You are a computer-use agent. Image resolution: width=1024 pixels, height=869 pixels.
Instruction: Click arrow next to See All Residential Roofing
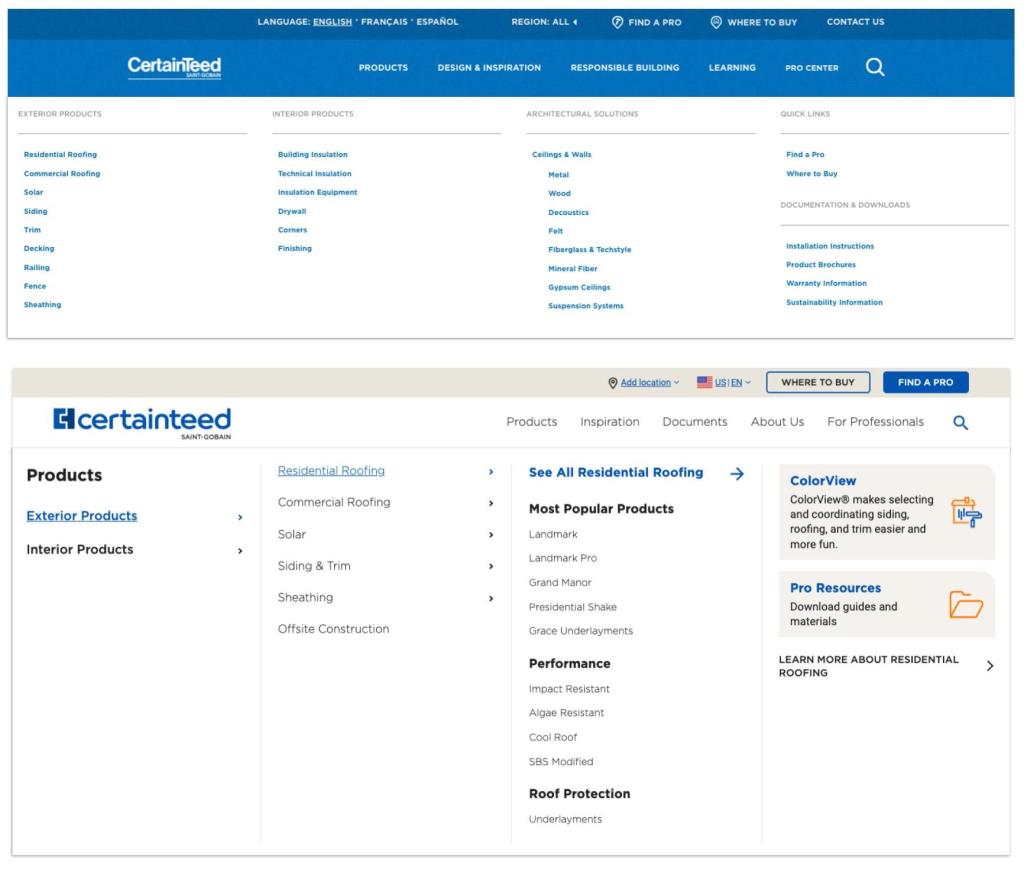(737, 473)
